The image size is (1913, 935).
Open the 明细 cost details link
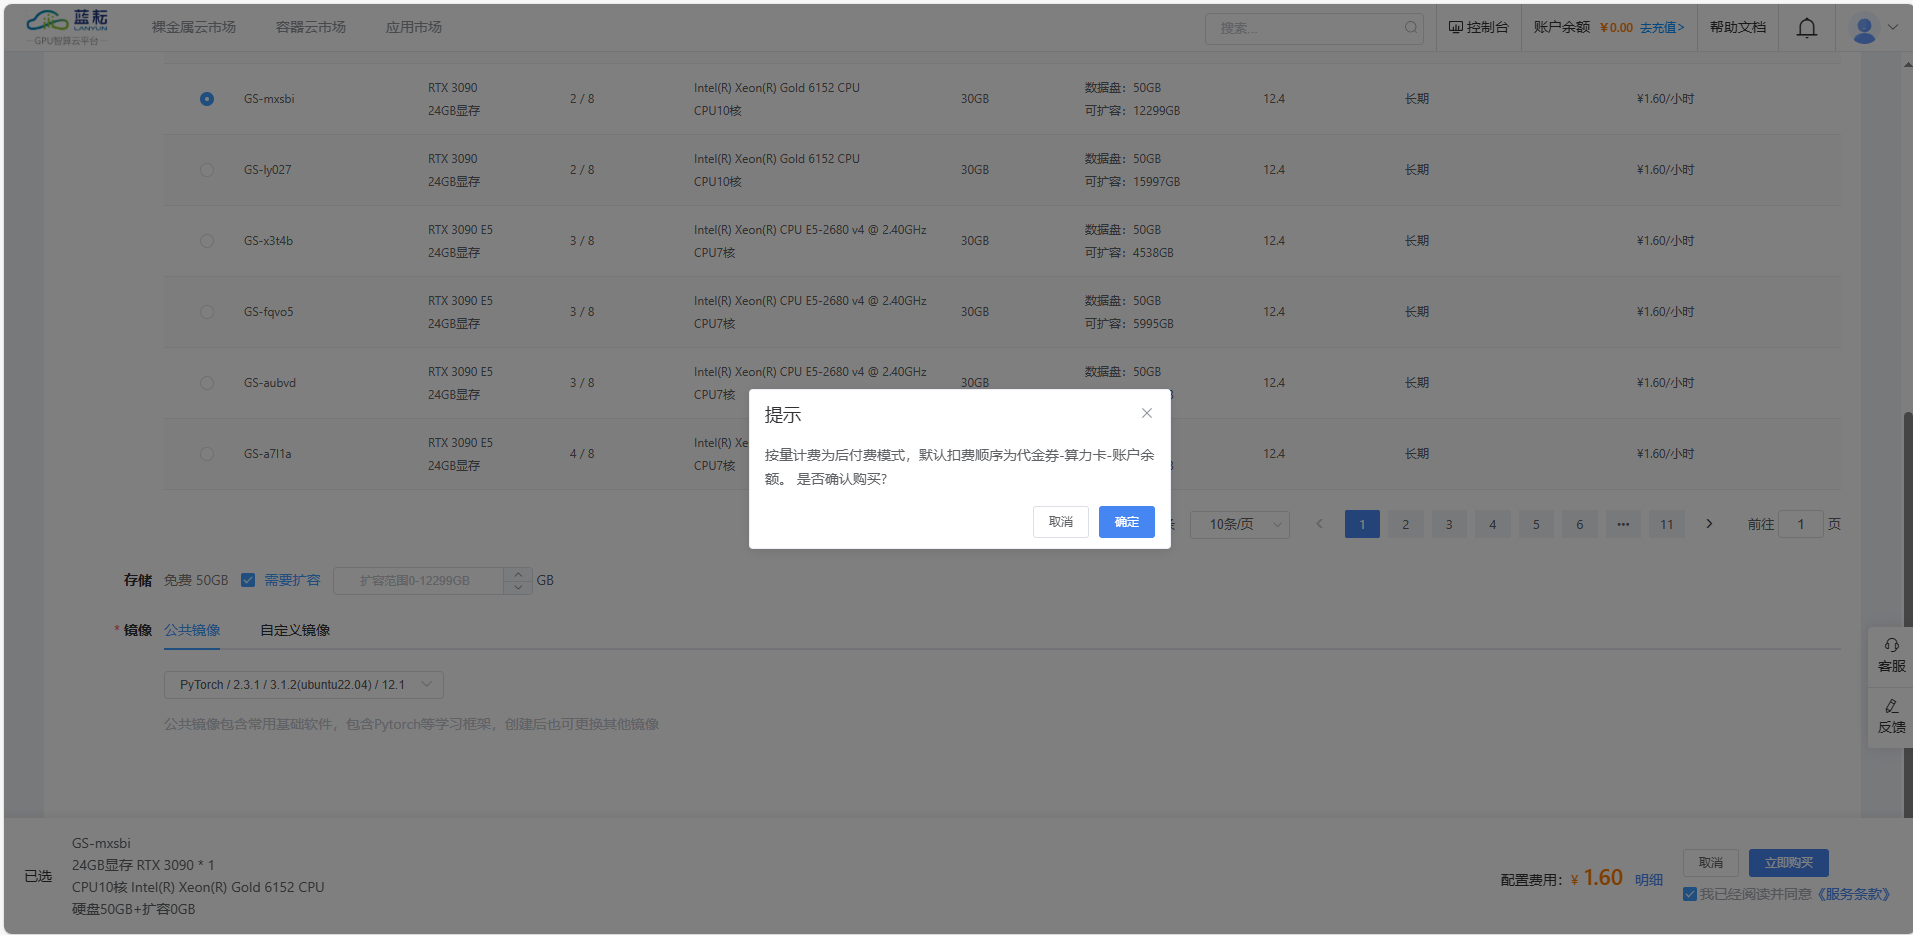tap(1649, 880)
